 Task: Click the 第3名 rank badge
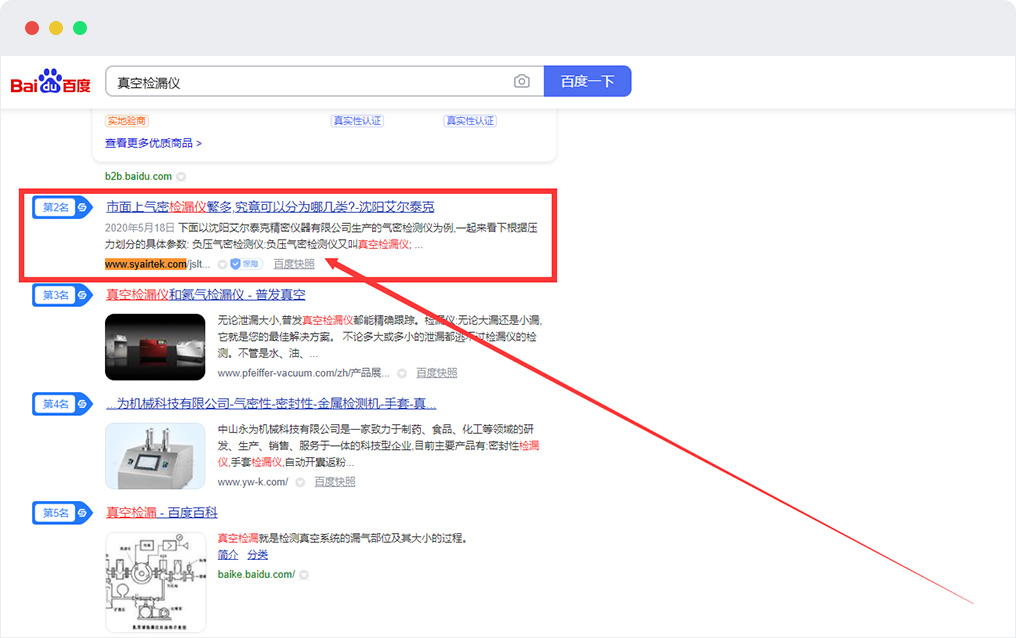pos(62,295)
